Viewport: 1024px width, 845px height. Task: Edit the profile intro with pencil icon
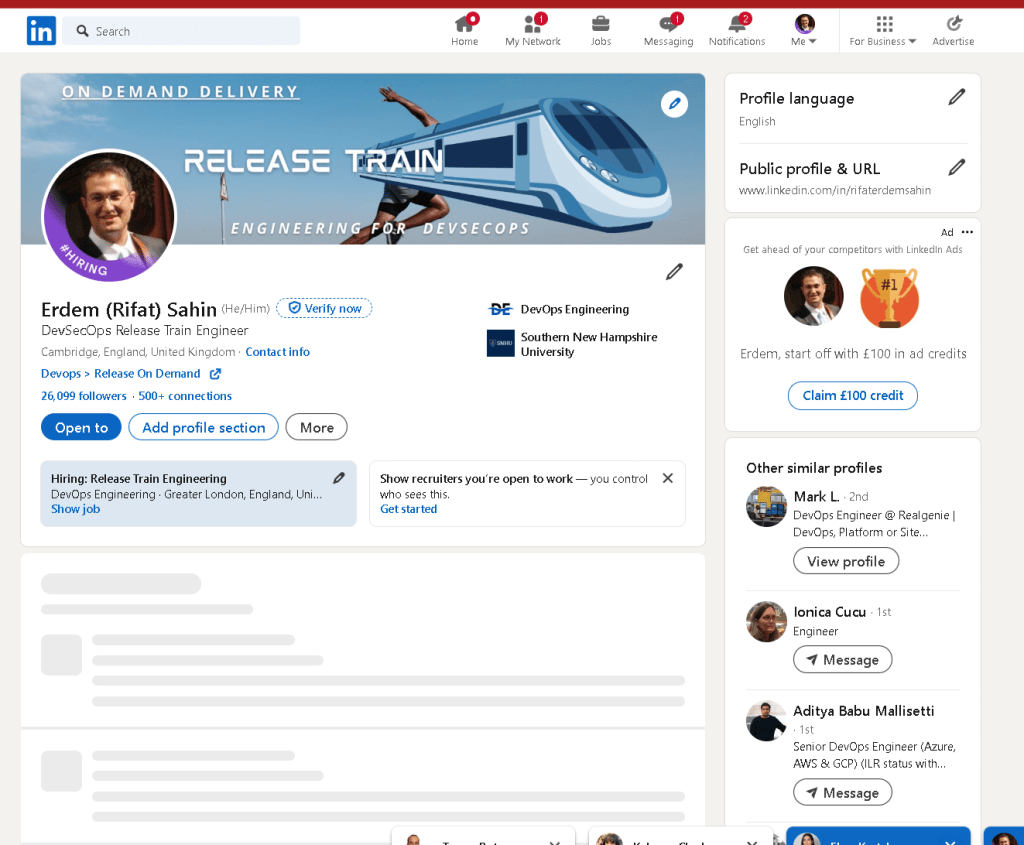(x=674, y=272)
